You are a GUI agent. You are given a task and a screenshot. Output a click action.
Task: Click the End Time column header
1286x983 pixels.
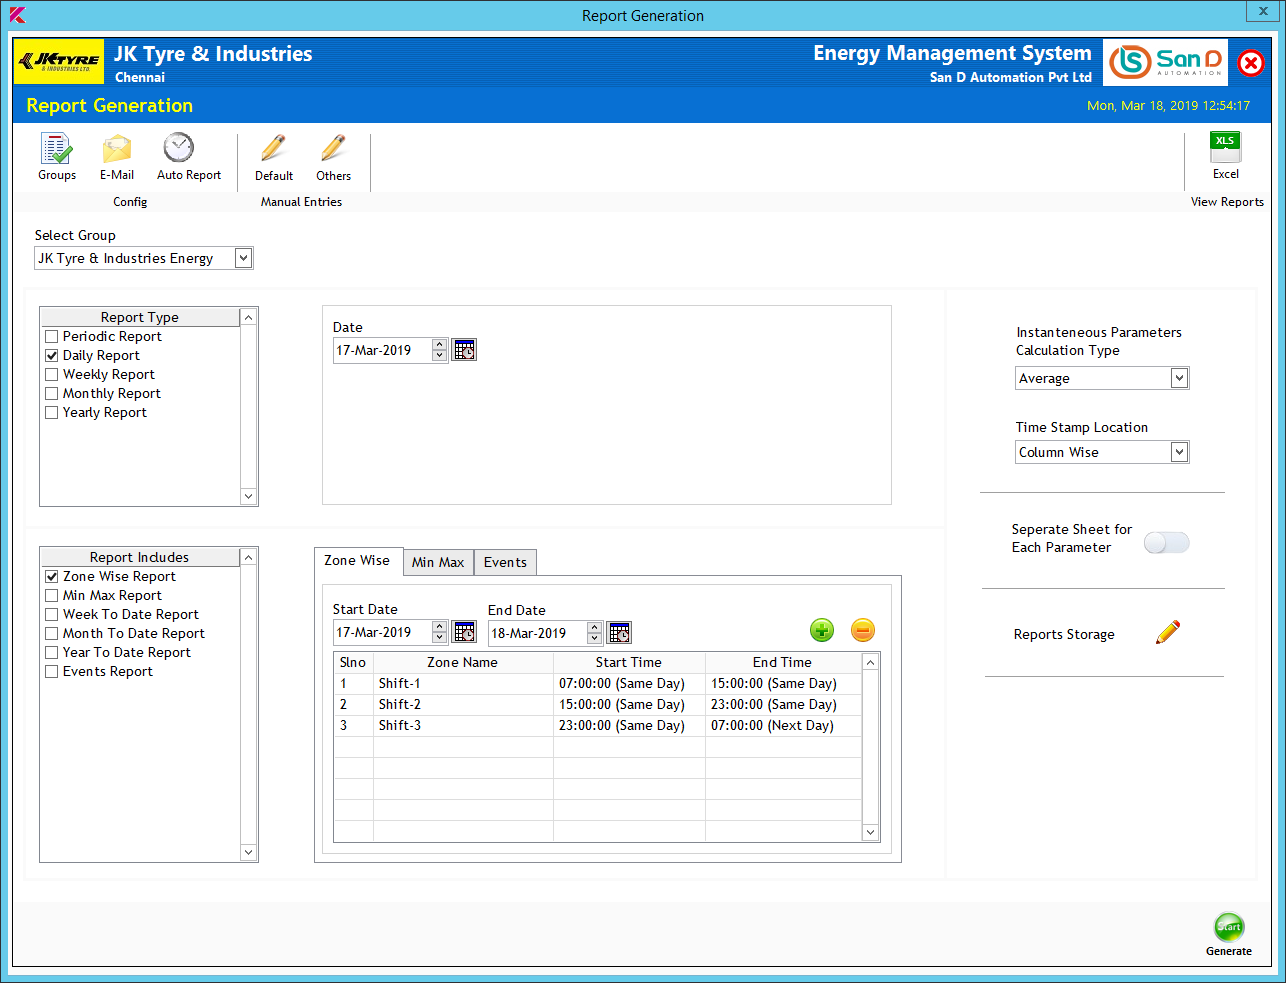coord(783,662)
